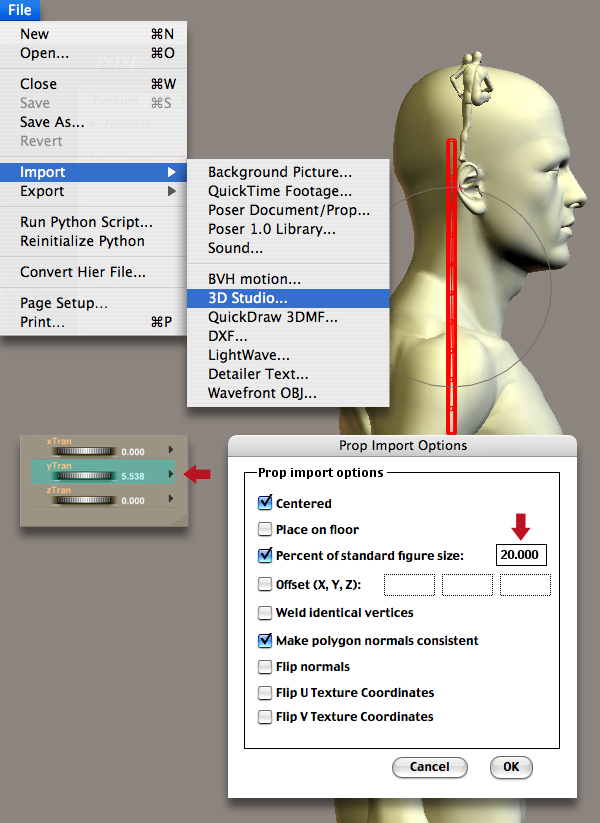Select QuickDraw 3DMF... import

tap(288, 317)
